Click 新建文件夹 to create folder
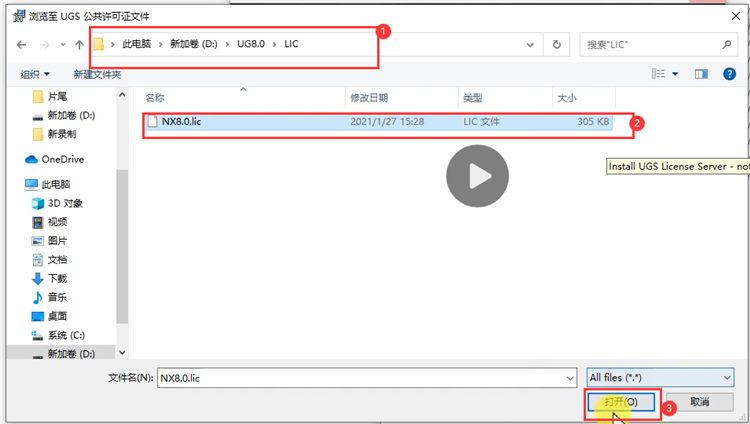750x424 pixels. click(97, 74)
